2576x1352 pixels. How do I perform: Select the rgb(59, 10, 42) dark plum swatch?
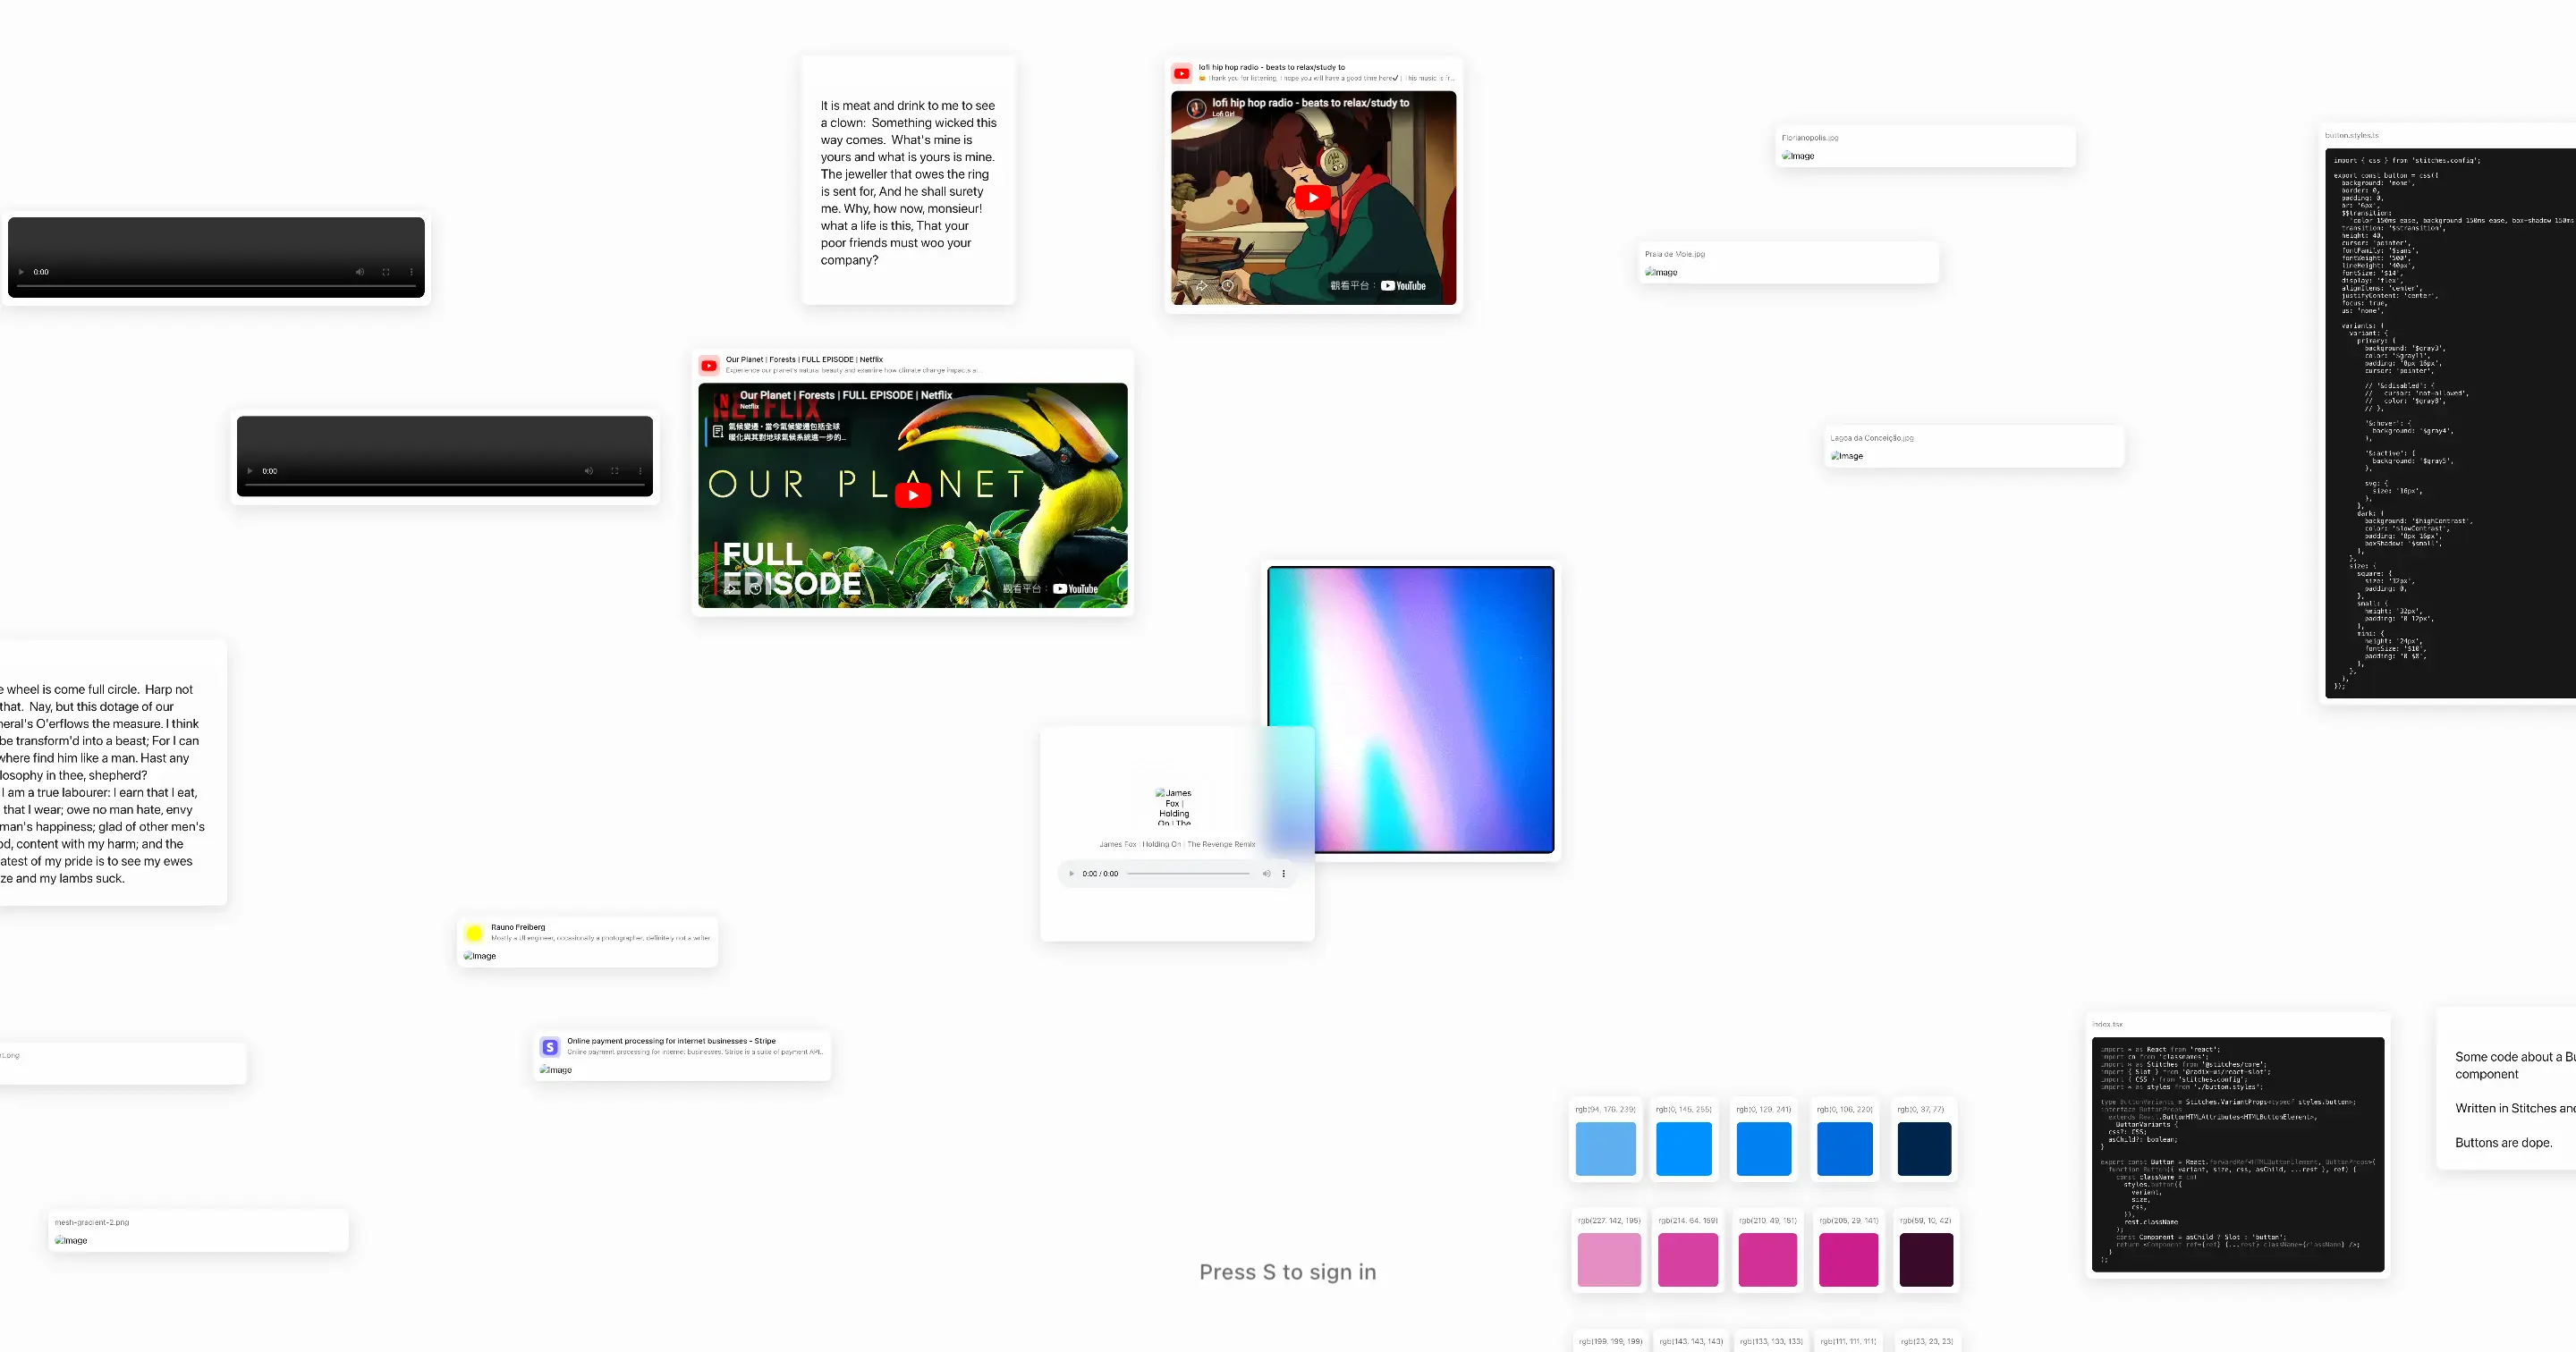click(x=1926, y=1260)
